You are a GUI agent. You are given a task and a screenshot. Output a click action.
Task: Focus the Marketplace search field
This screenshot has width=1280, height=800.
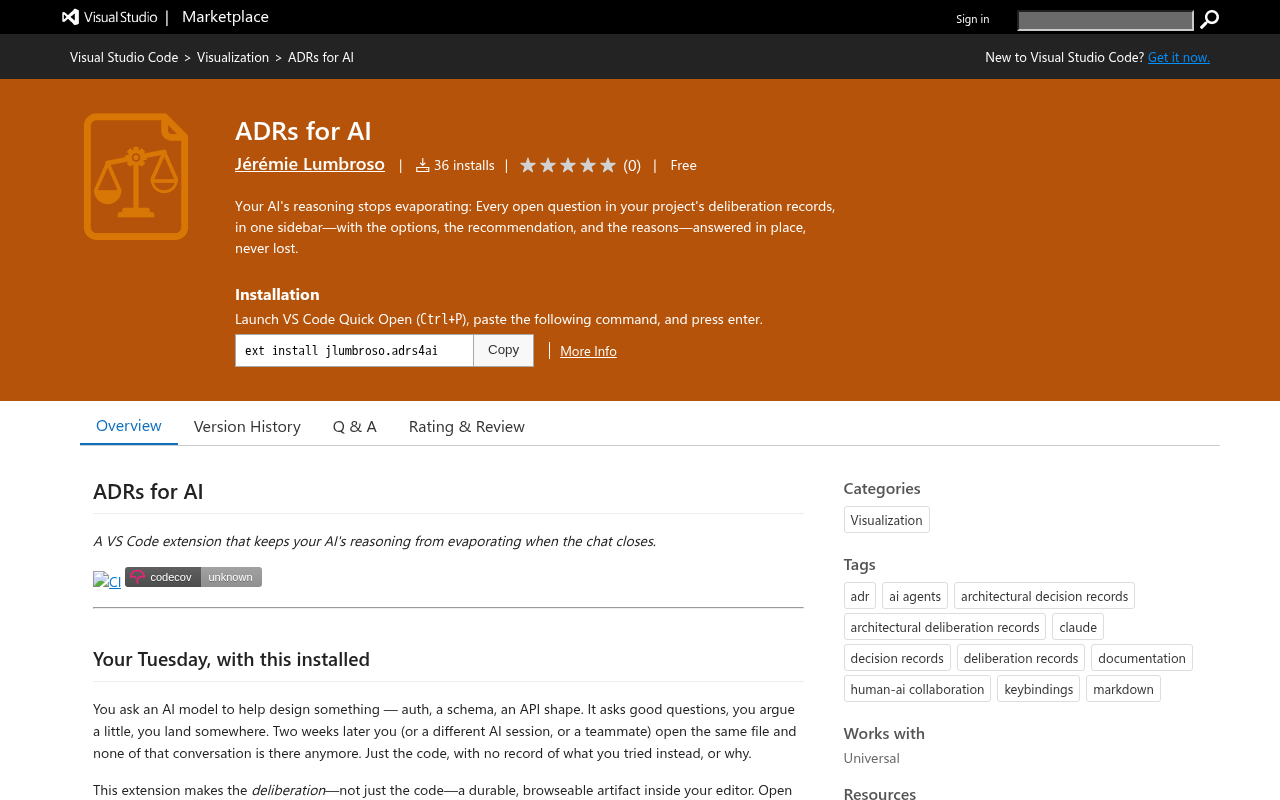[1105, 20]
